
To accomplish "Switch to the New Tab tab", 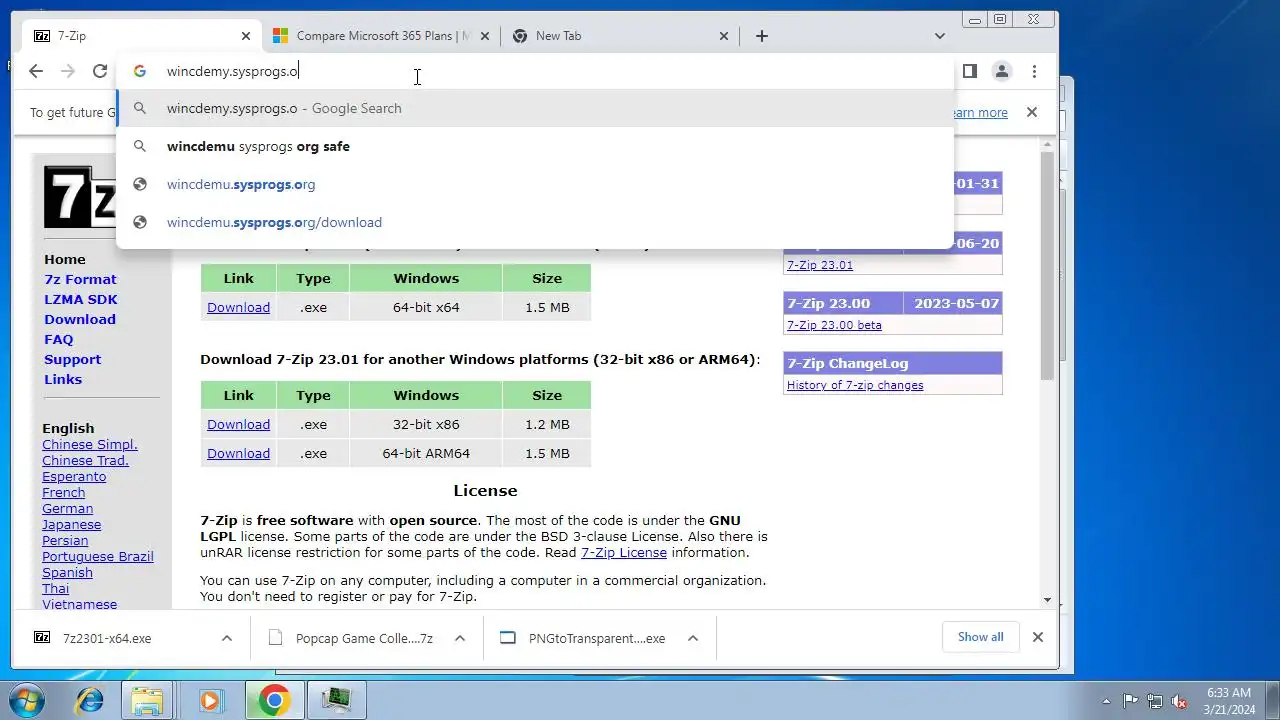I will [620, 36].
